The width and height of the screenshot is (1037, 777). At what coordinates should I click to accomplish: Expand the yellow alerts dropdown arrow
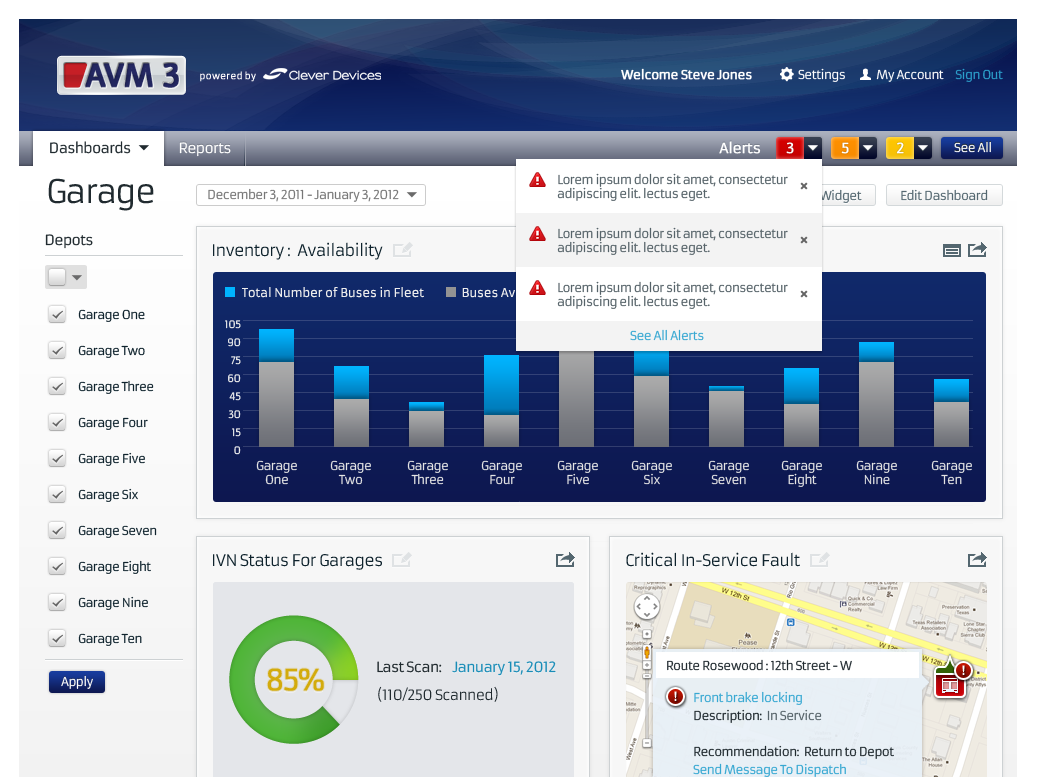[x=923, y=148]
